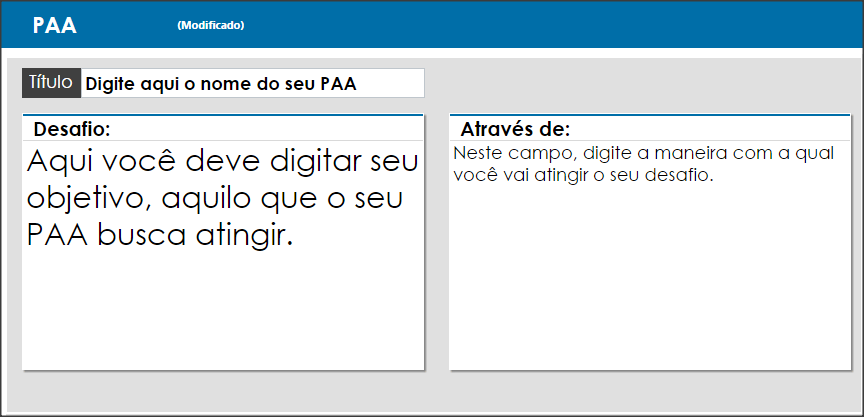The image size is (864, 417).
Task: Click the Título field reading 'Digite aqui o nome'
Action: coord(252,83)
